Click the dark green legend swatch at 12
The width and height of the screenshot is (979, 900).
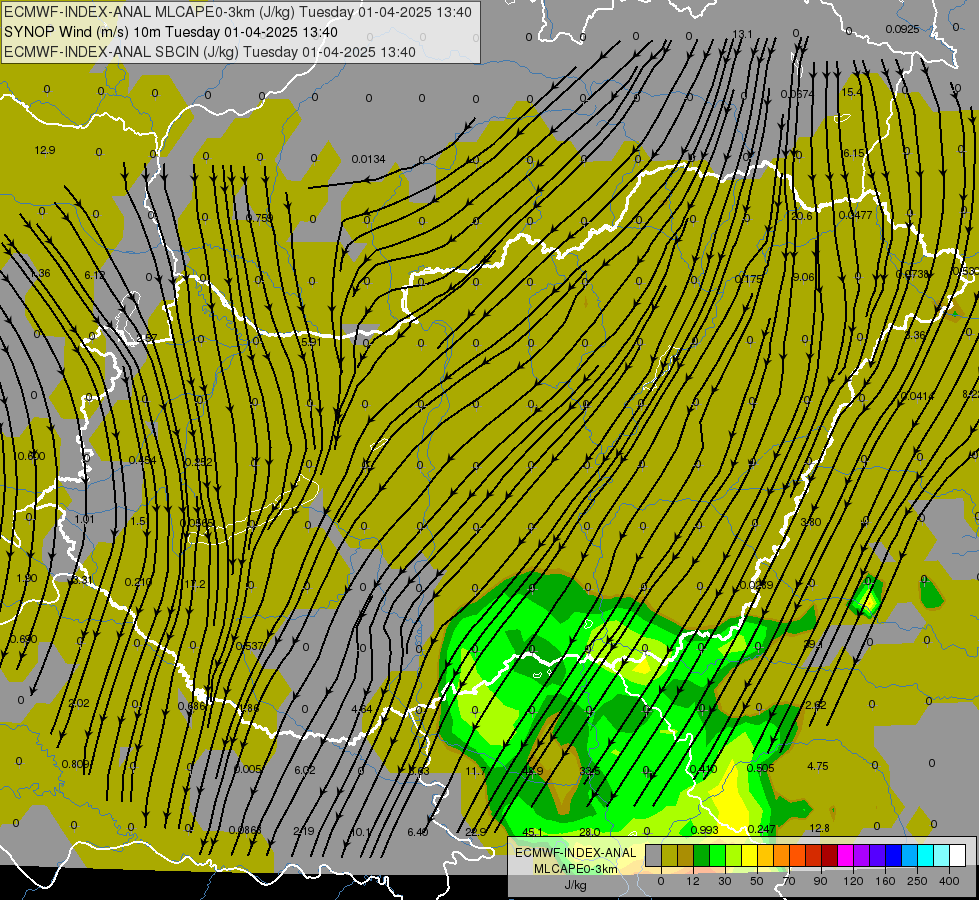tap(702, 855)
